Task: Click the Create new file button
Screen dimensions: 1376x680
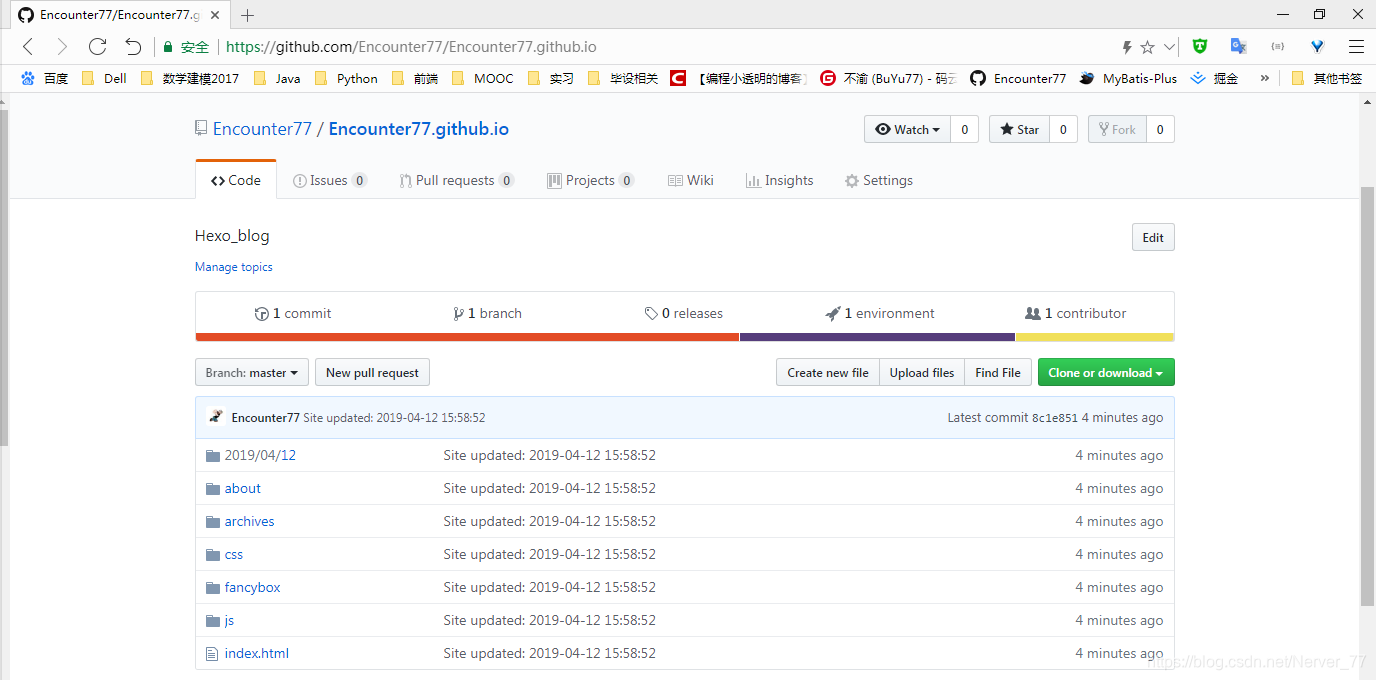Action: [828, 372]
